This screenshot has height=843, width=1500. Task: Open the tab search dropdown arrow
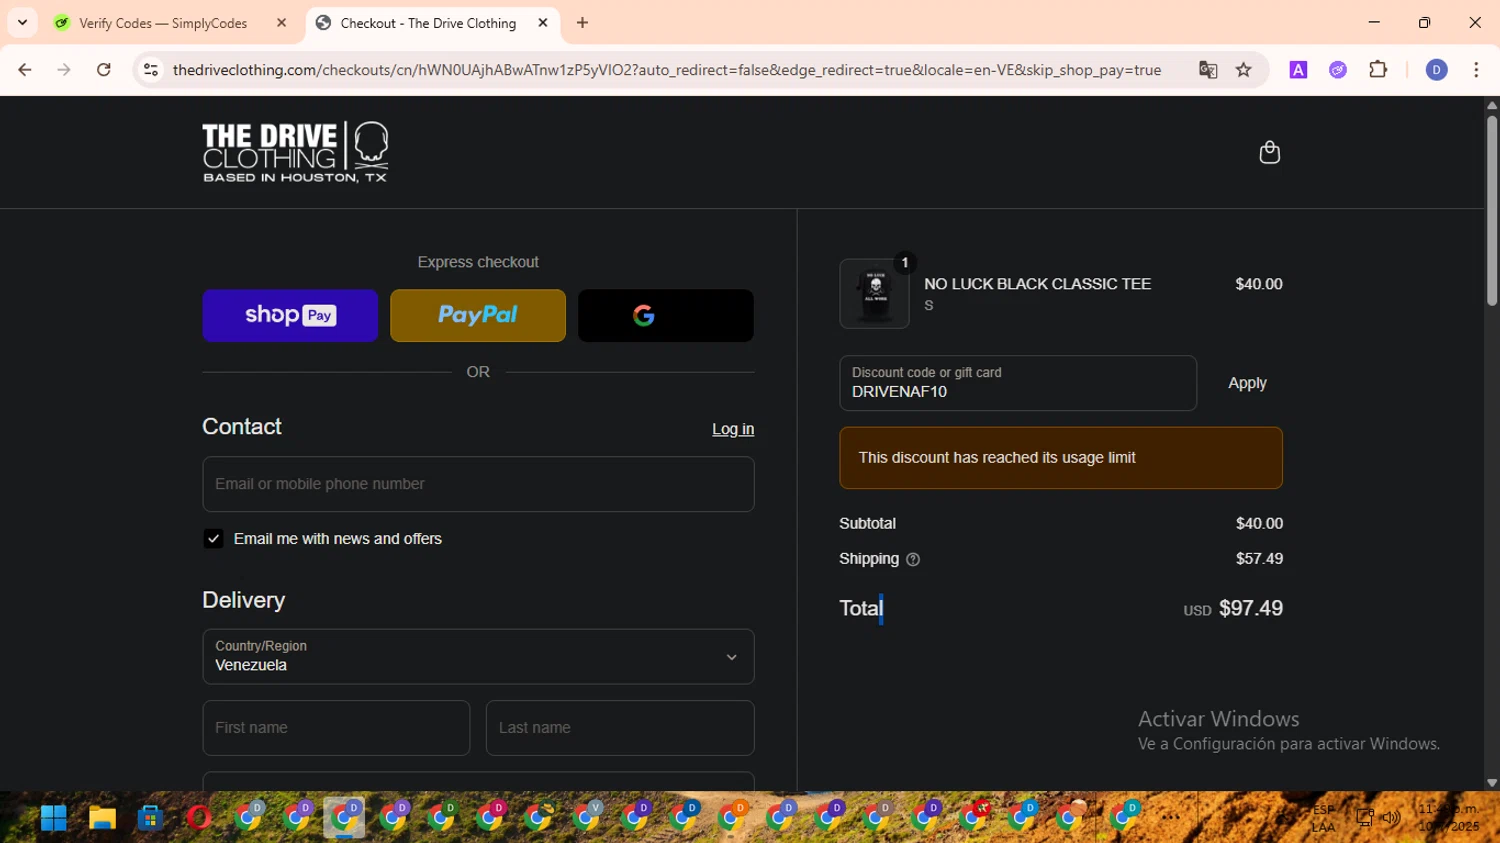click(x=22, y=23)
